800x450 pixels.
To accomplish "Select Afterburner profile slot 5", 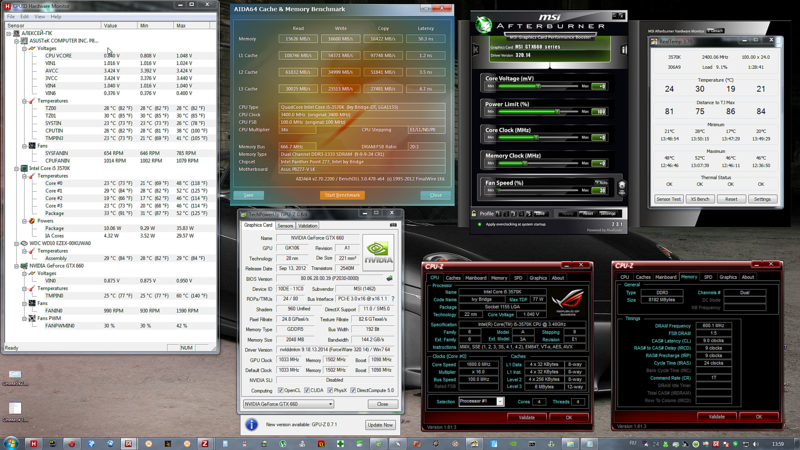I will (x=529, y=214).
